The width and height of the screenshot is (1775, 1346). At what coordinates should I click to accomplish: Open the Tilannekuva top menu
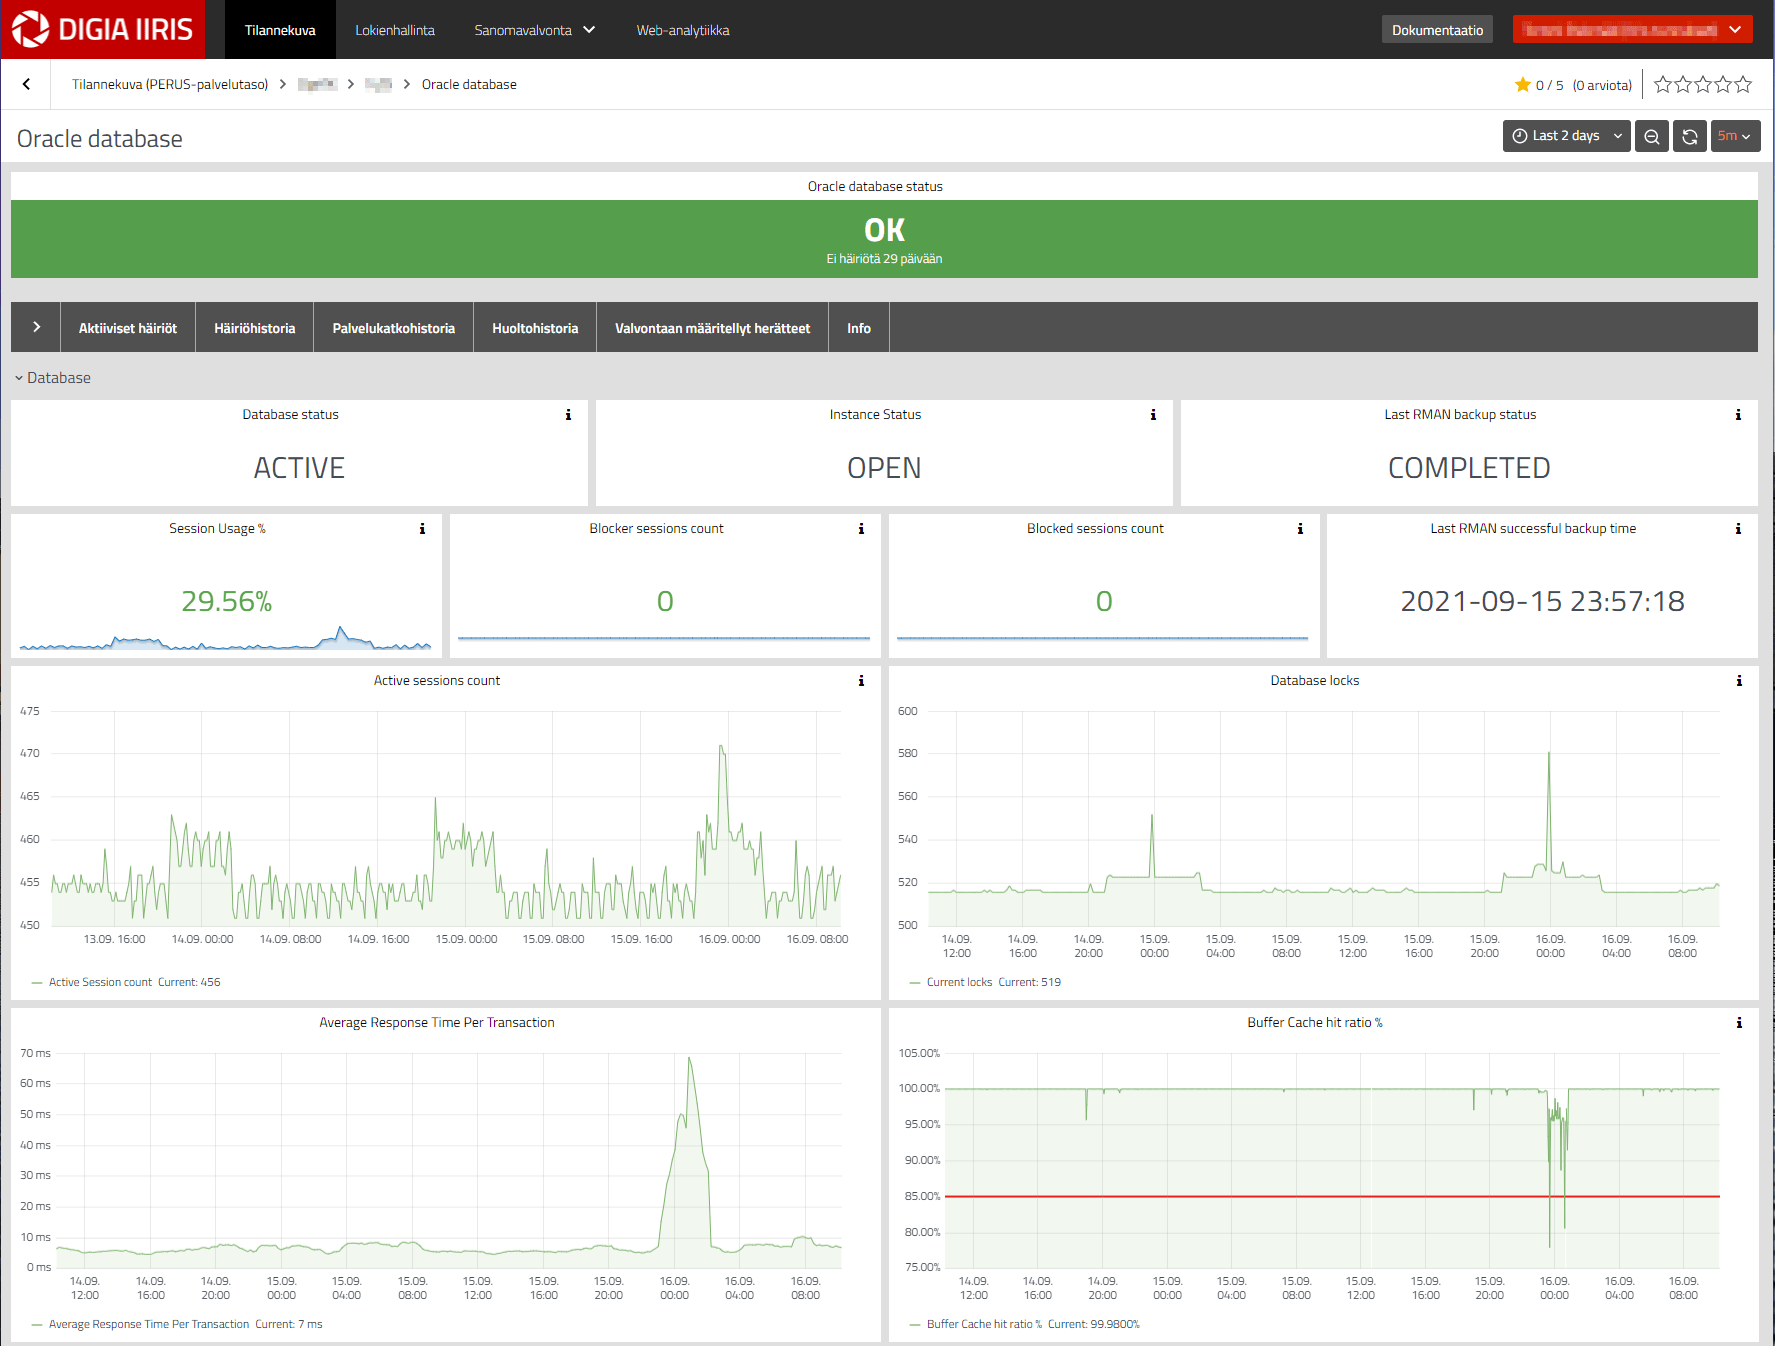pos(280,30)
